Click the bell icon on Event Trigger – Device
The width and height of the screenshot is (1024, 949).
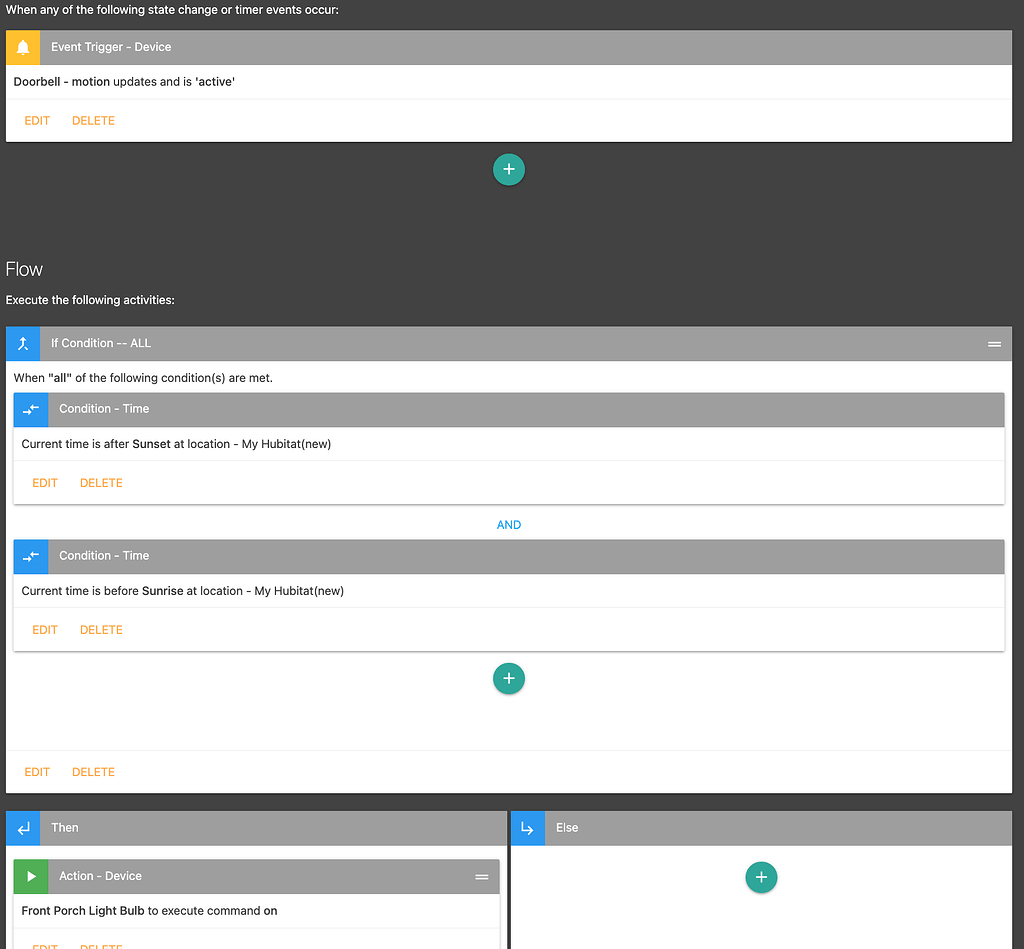click(x=22, y=47)
